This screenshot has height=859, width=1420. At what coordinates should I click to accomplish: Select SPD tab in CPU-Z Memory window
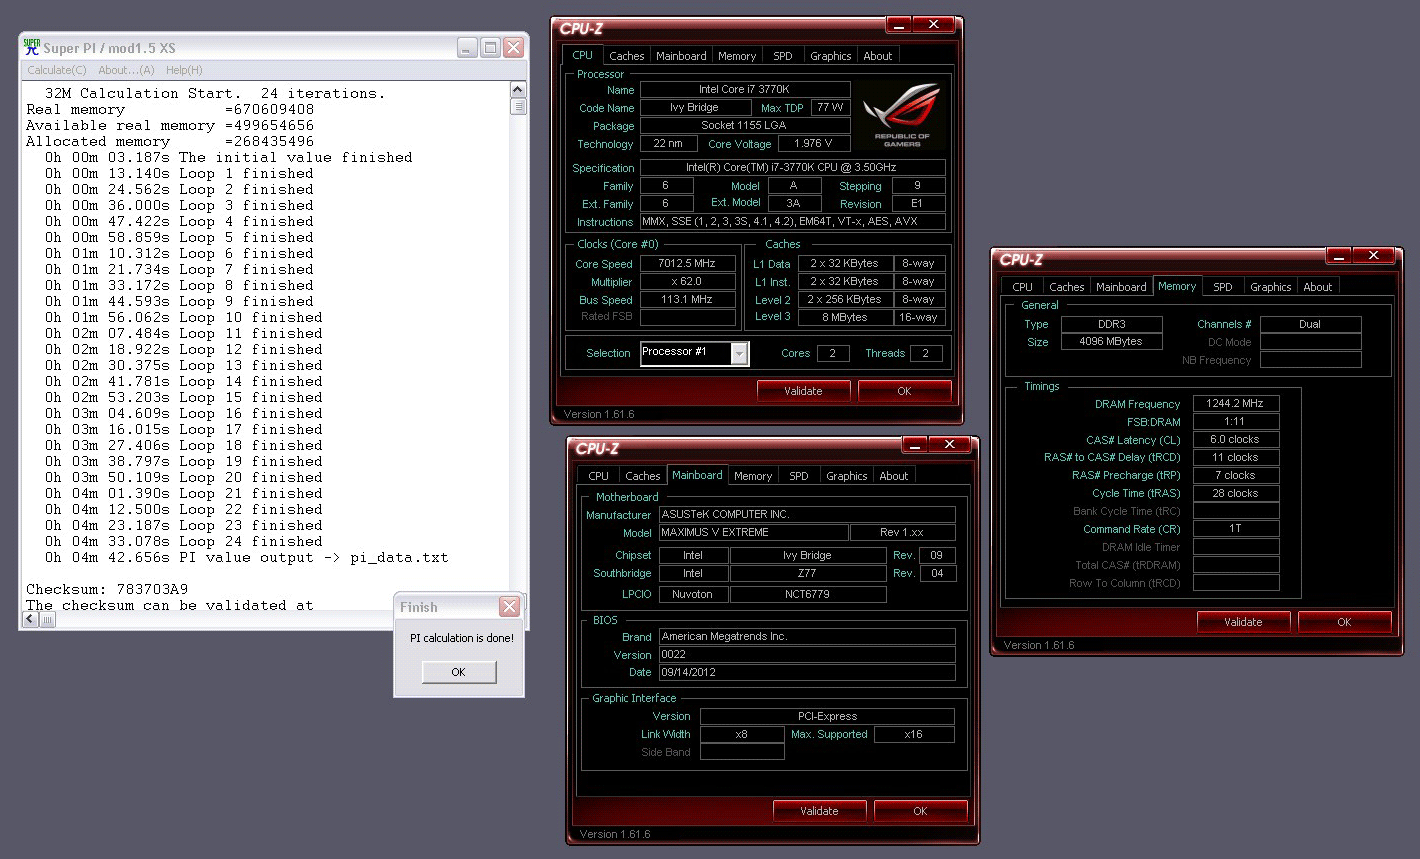(1222, 287)
